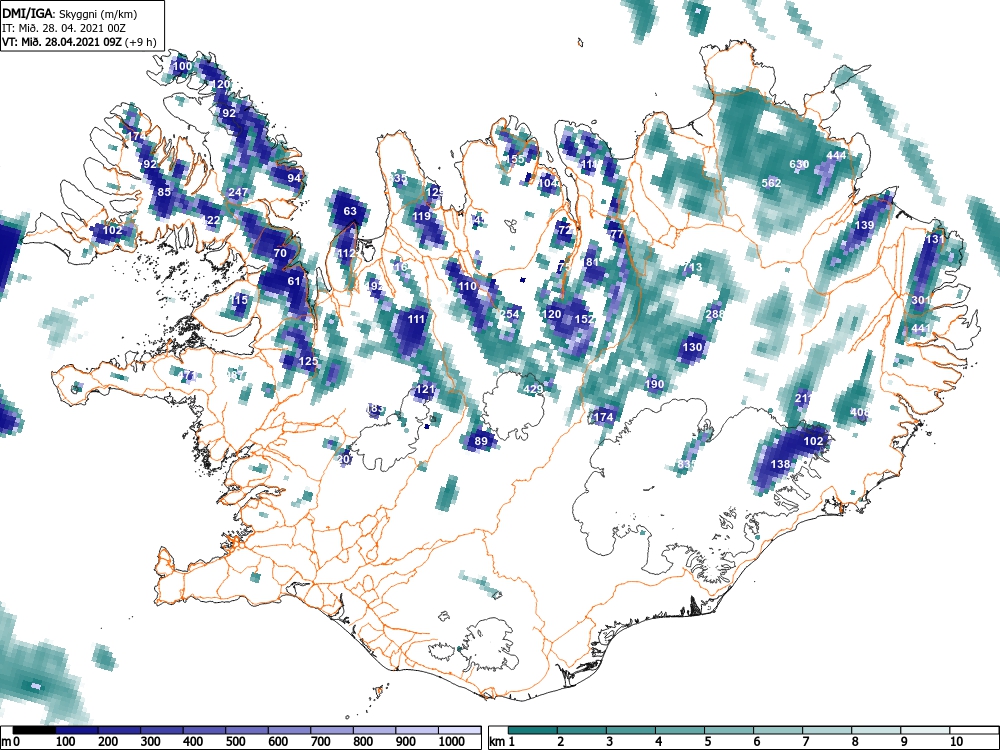Click the dark teal 2 km legend swatch
This screenshot has width=1000, height=750.
[x=581, y=730]
